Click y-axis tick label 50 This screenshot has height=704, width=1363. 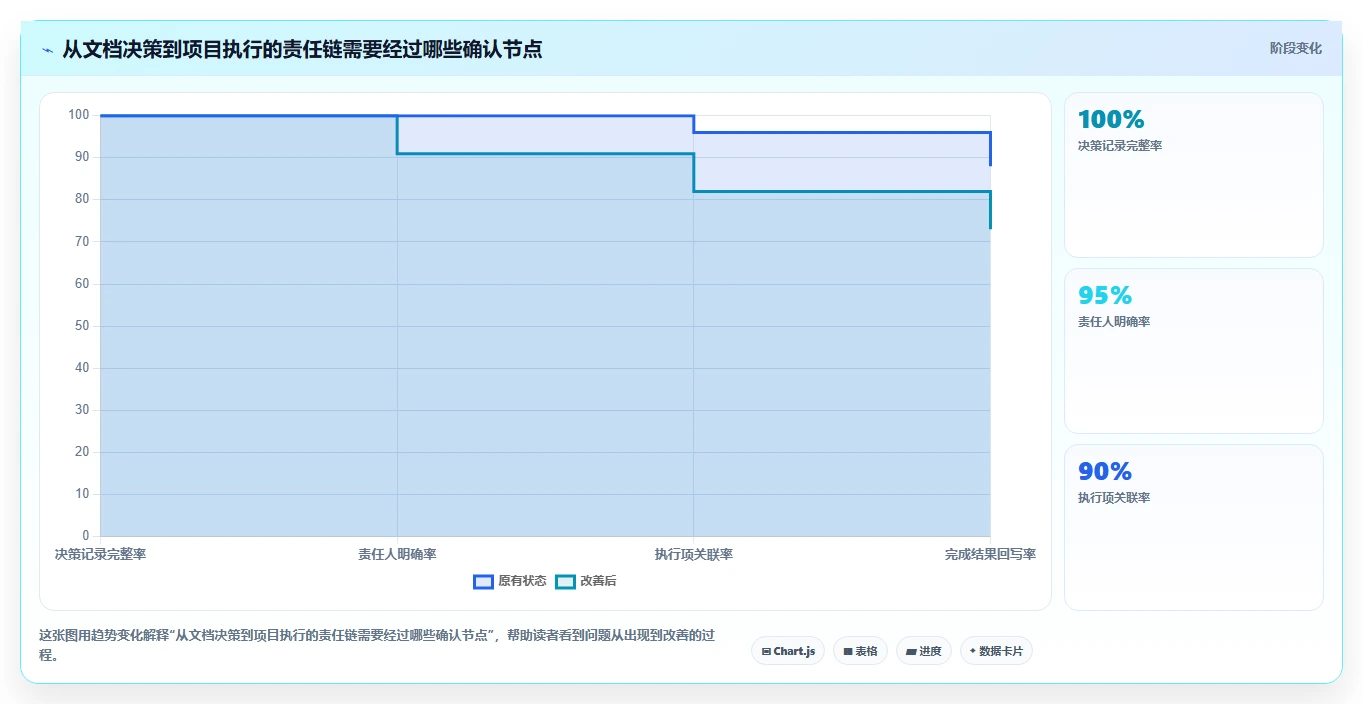tap(82, 326)
